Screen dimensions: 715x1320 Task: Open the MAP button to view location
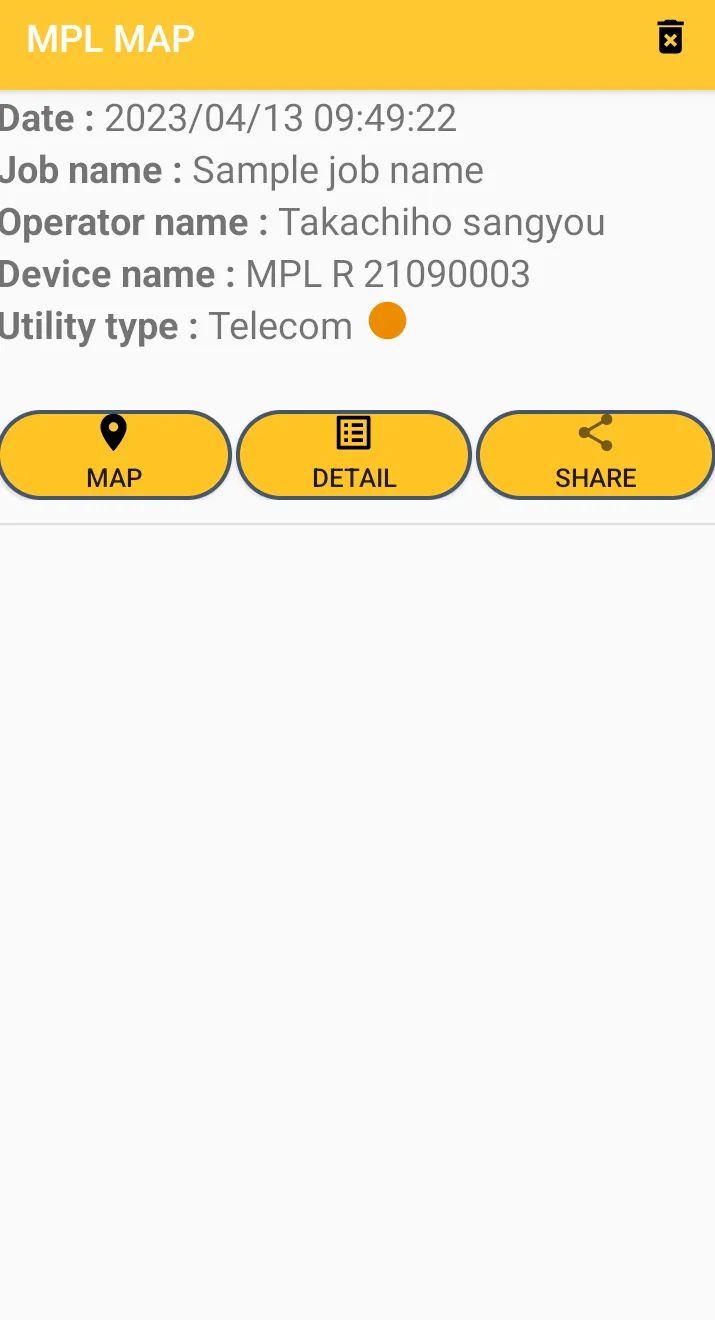(115, 455)
